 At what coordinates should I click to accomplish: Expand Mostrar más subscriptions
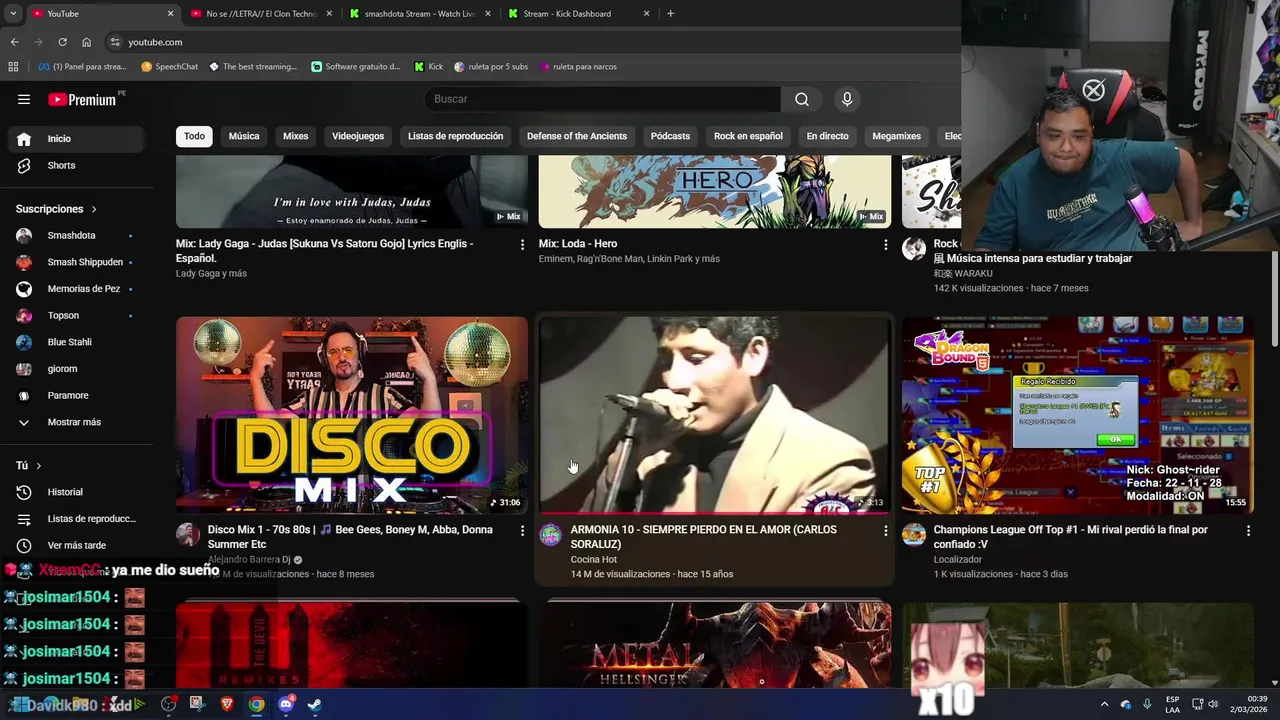(77, 422)
